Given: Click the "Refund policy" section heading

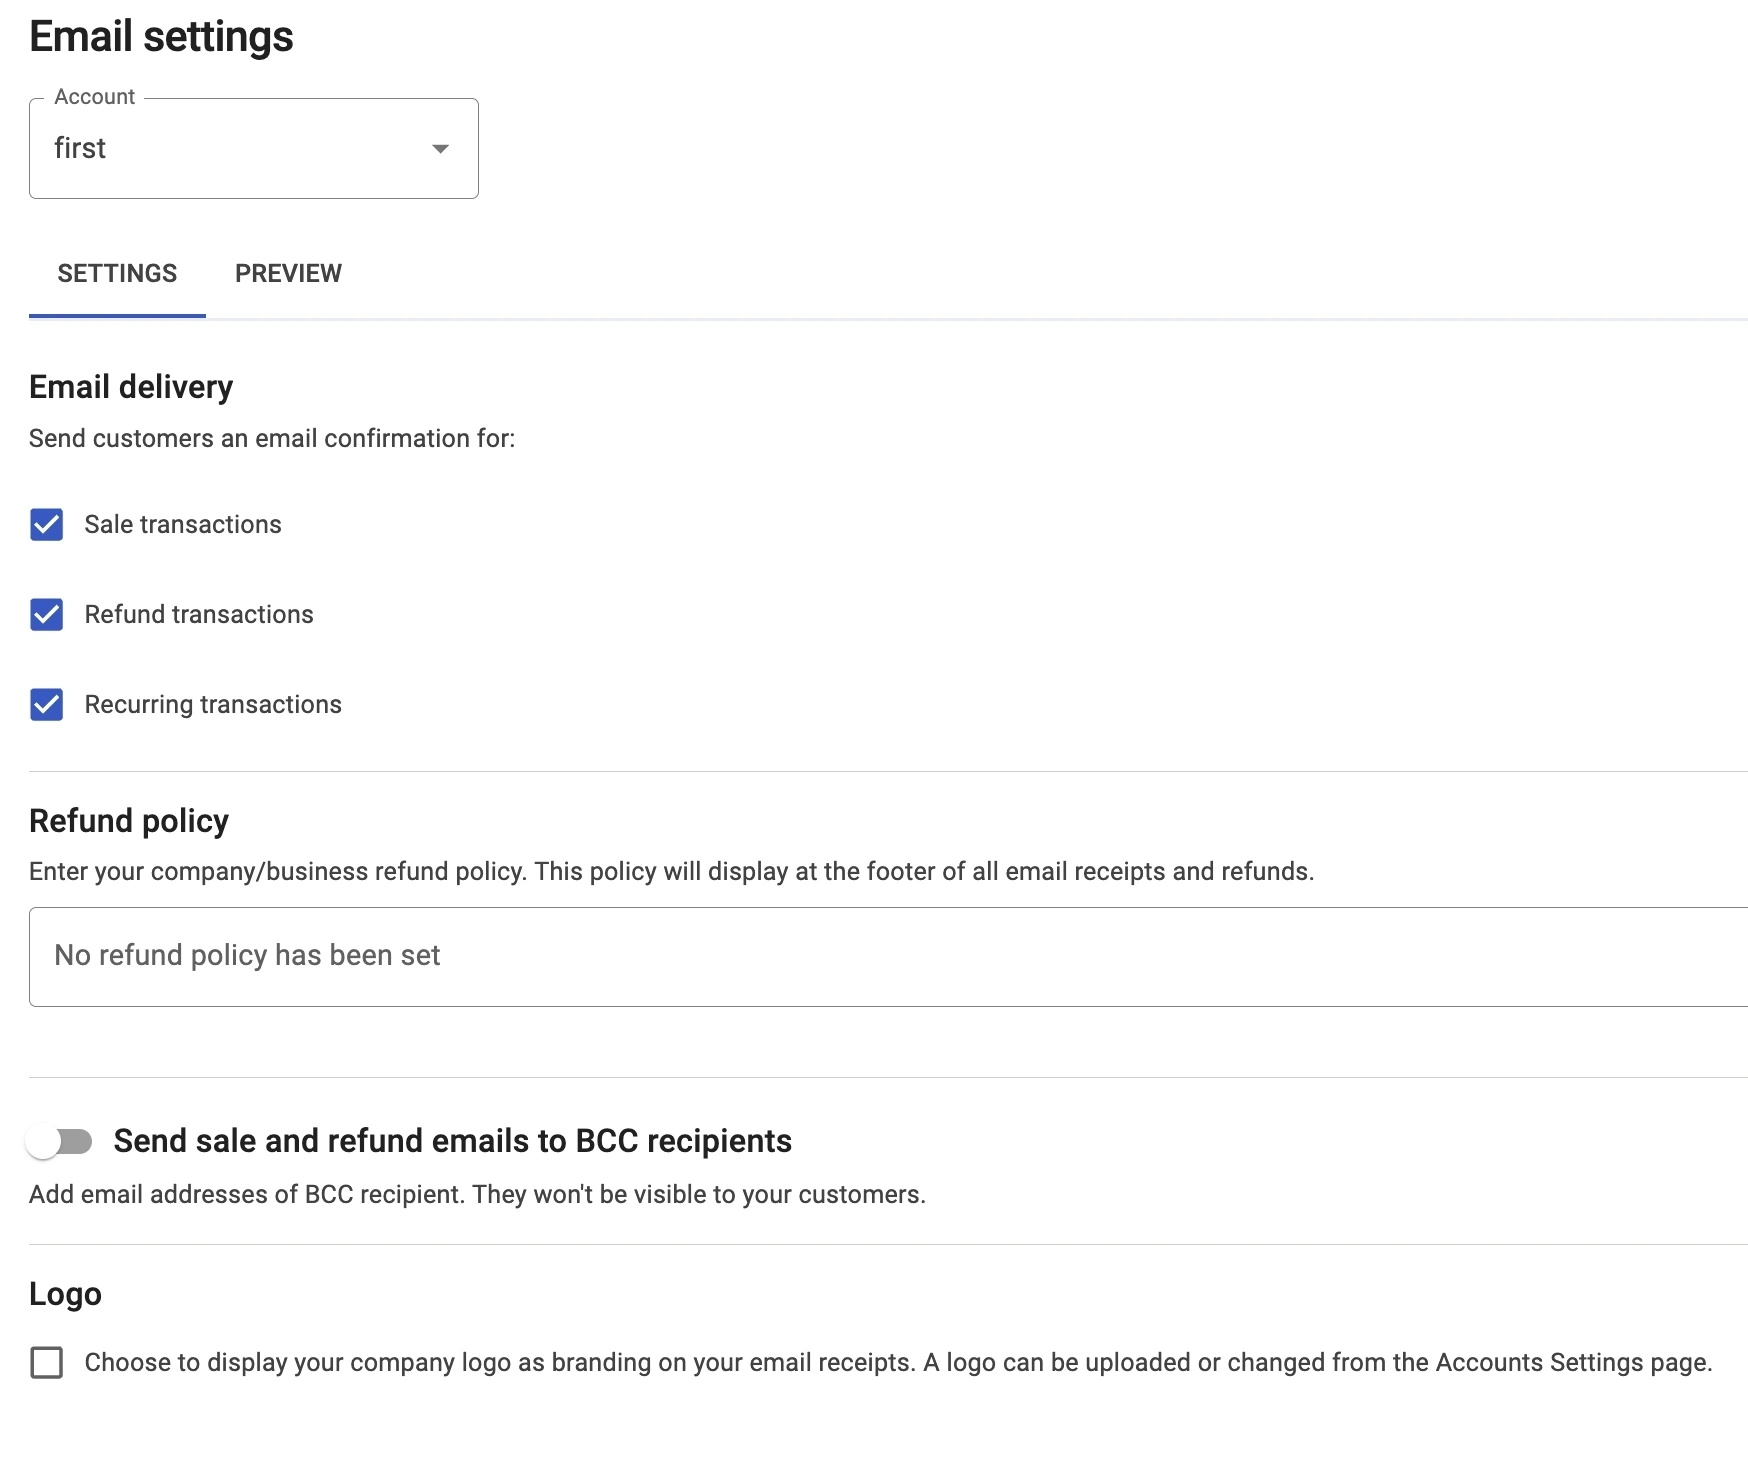Looking at the screenshot, I should click(129, 821).
